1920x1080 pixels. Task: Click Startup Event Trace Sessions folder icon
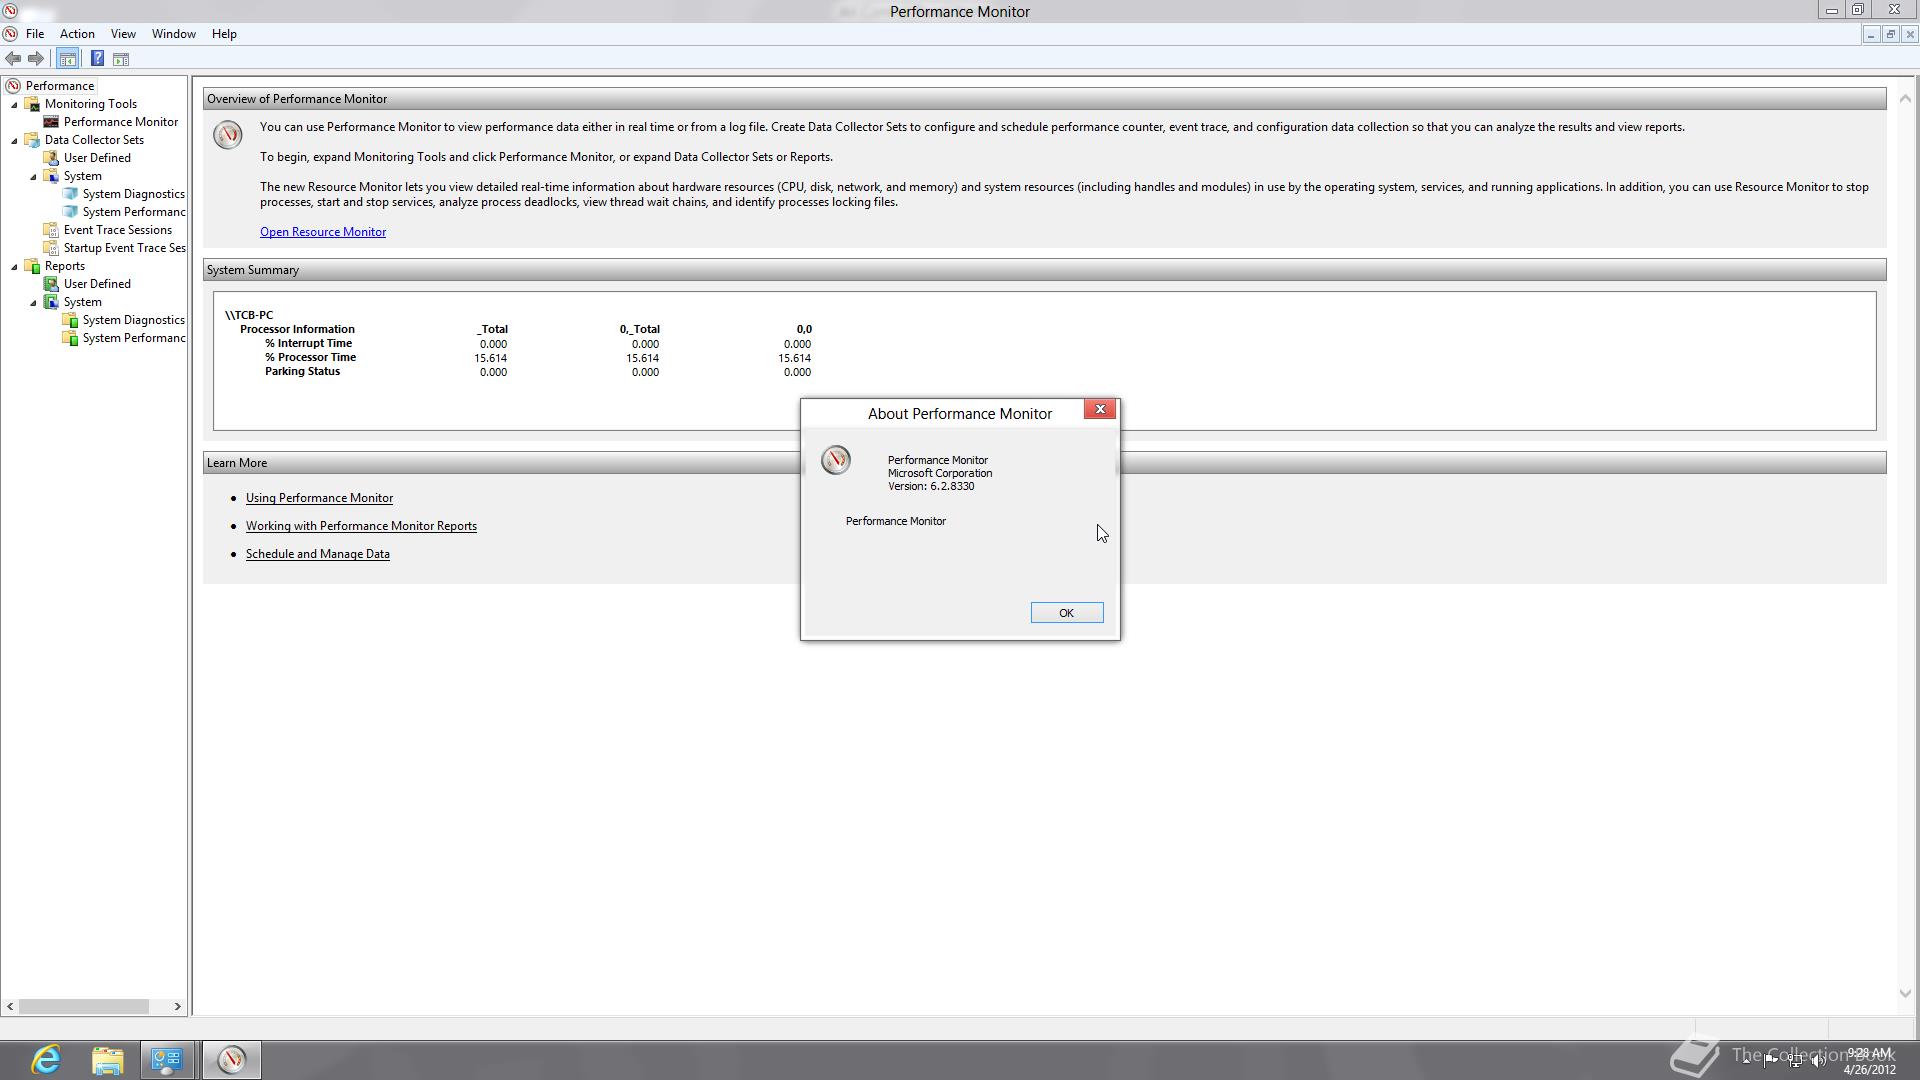[51, 248]
